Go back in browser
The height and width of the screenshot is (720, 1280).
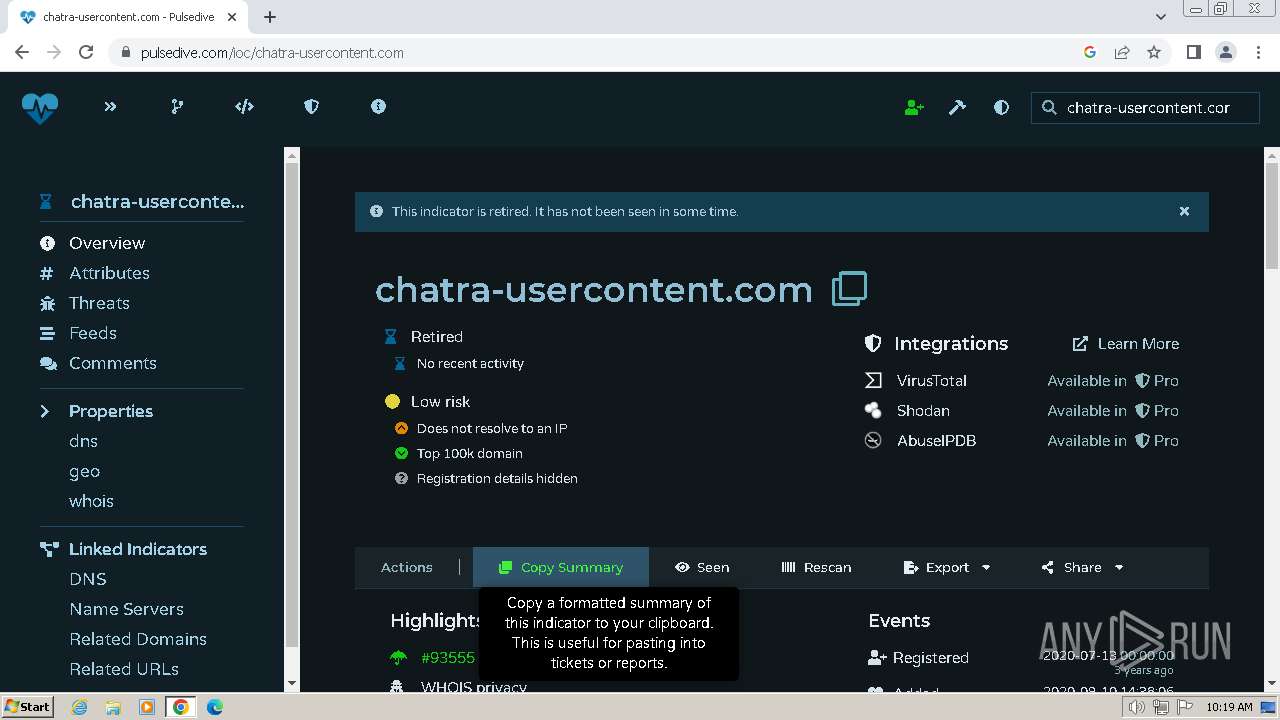point(22,52)
